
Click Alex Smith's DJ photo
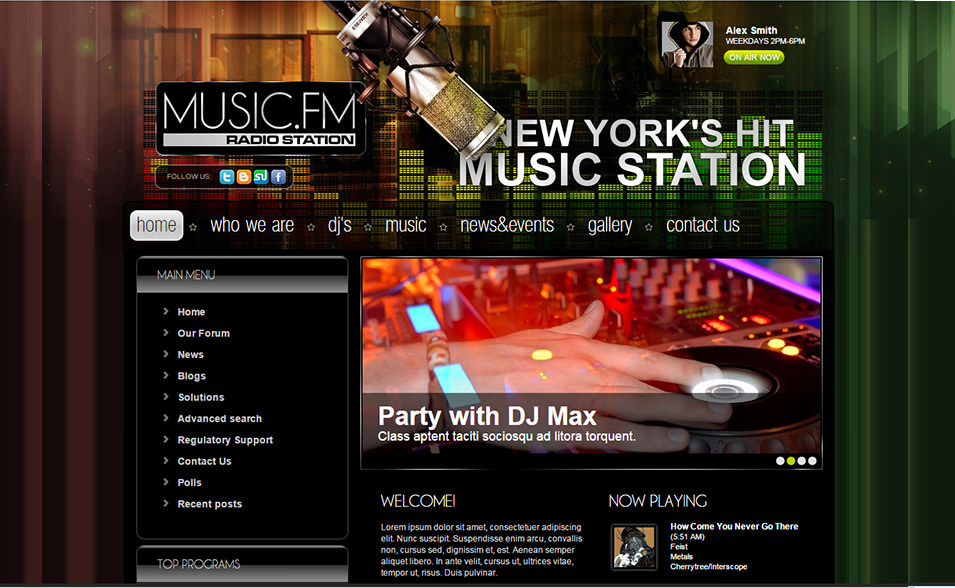coord(687,44)
